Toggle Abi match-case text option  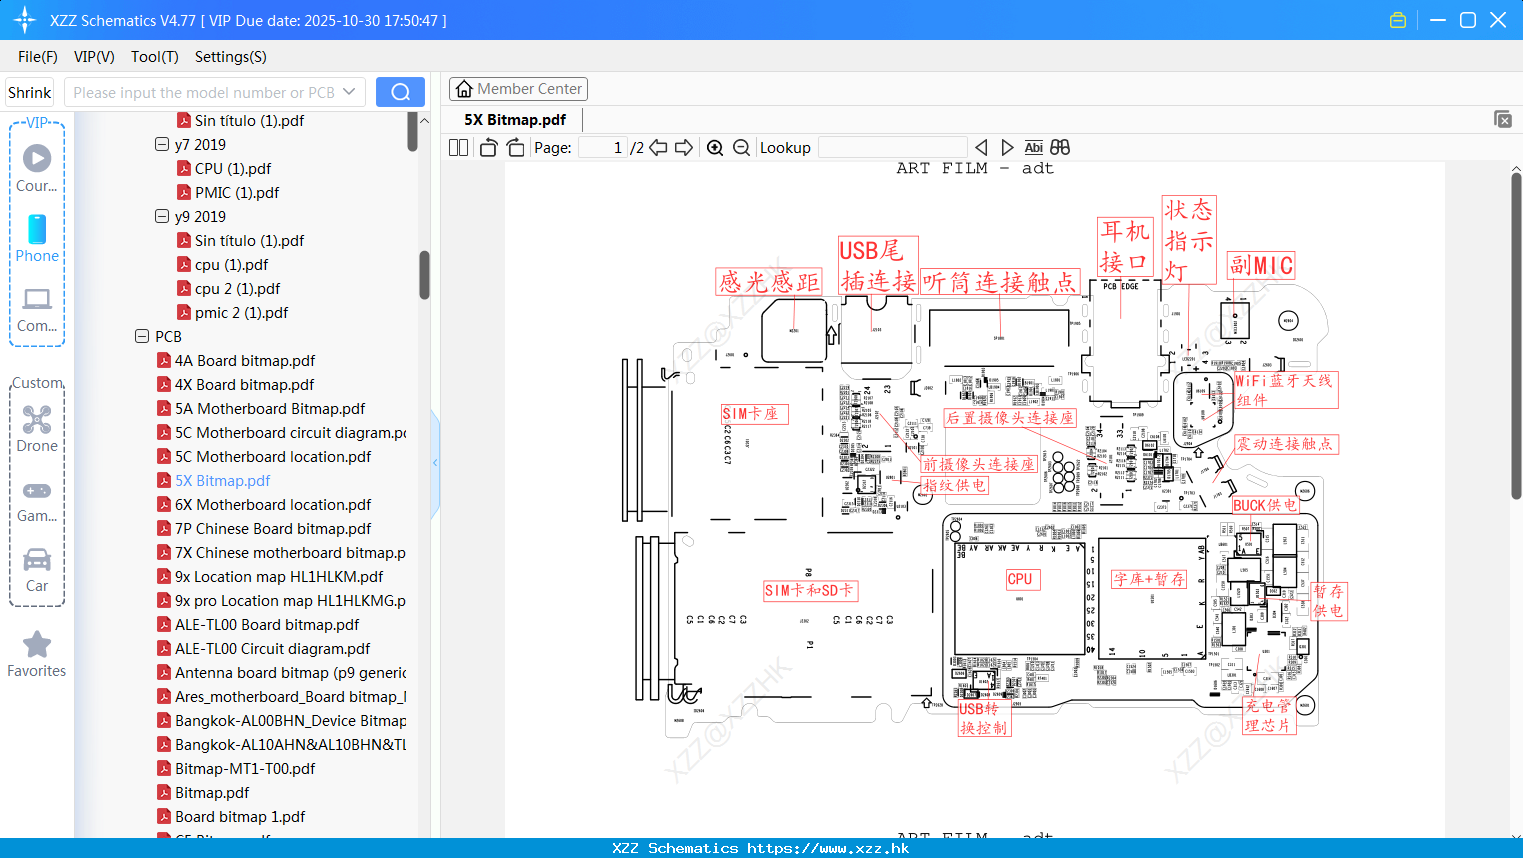click(x=1034, y=147)
